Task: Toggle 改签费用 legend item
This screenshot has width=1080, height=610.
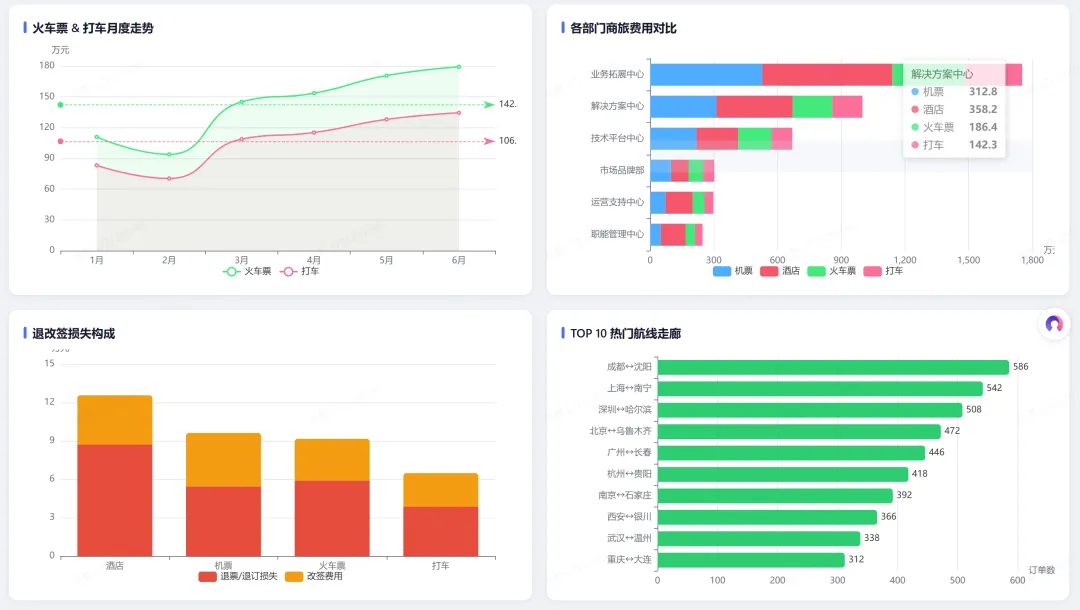Action: pyautogui.click(x=313, y=576)
